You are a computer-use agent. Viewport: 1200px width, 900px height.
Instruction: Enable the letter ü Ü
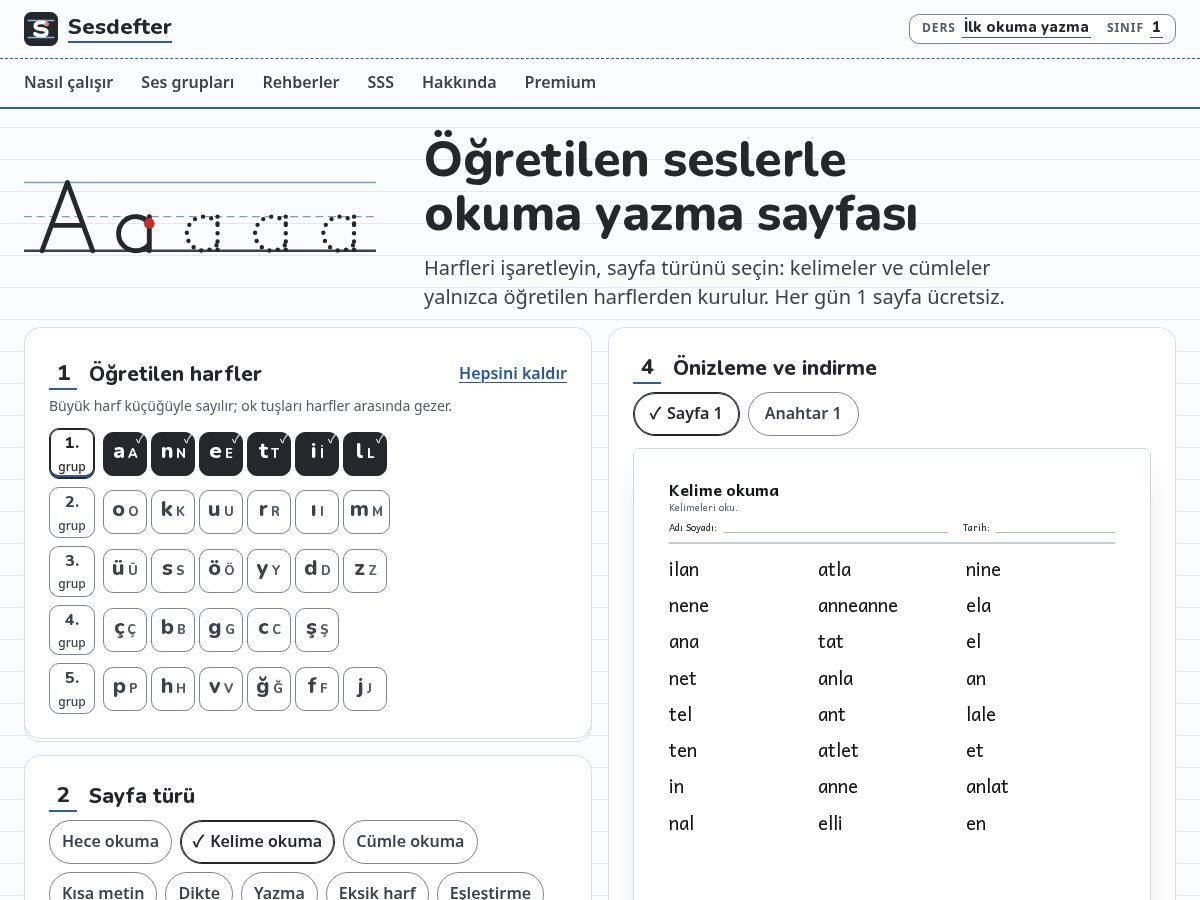click(125, 570)
